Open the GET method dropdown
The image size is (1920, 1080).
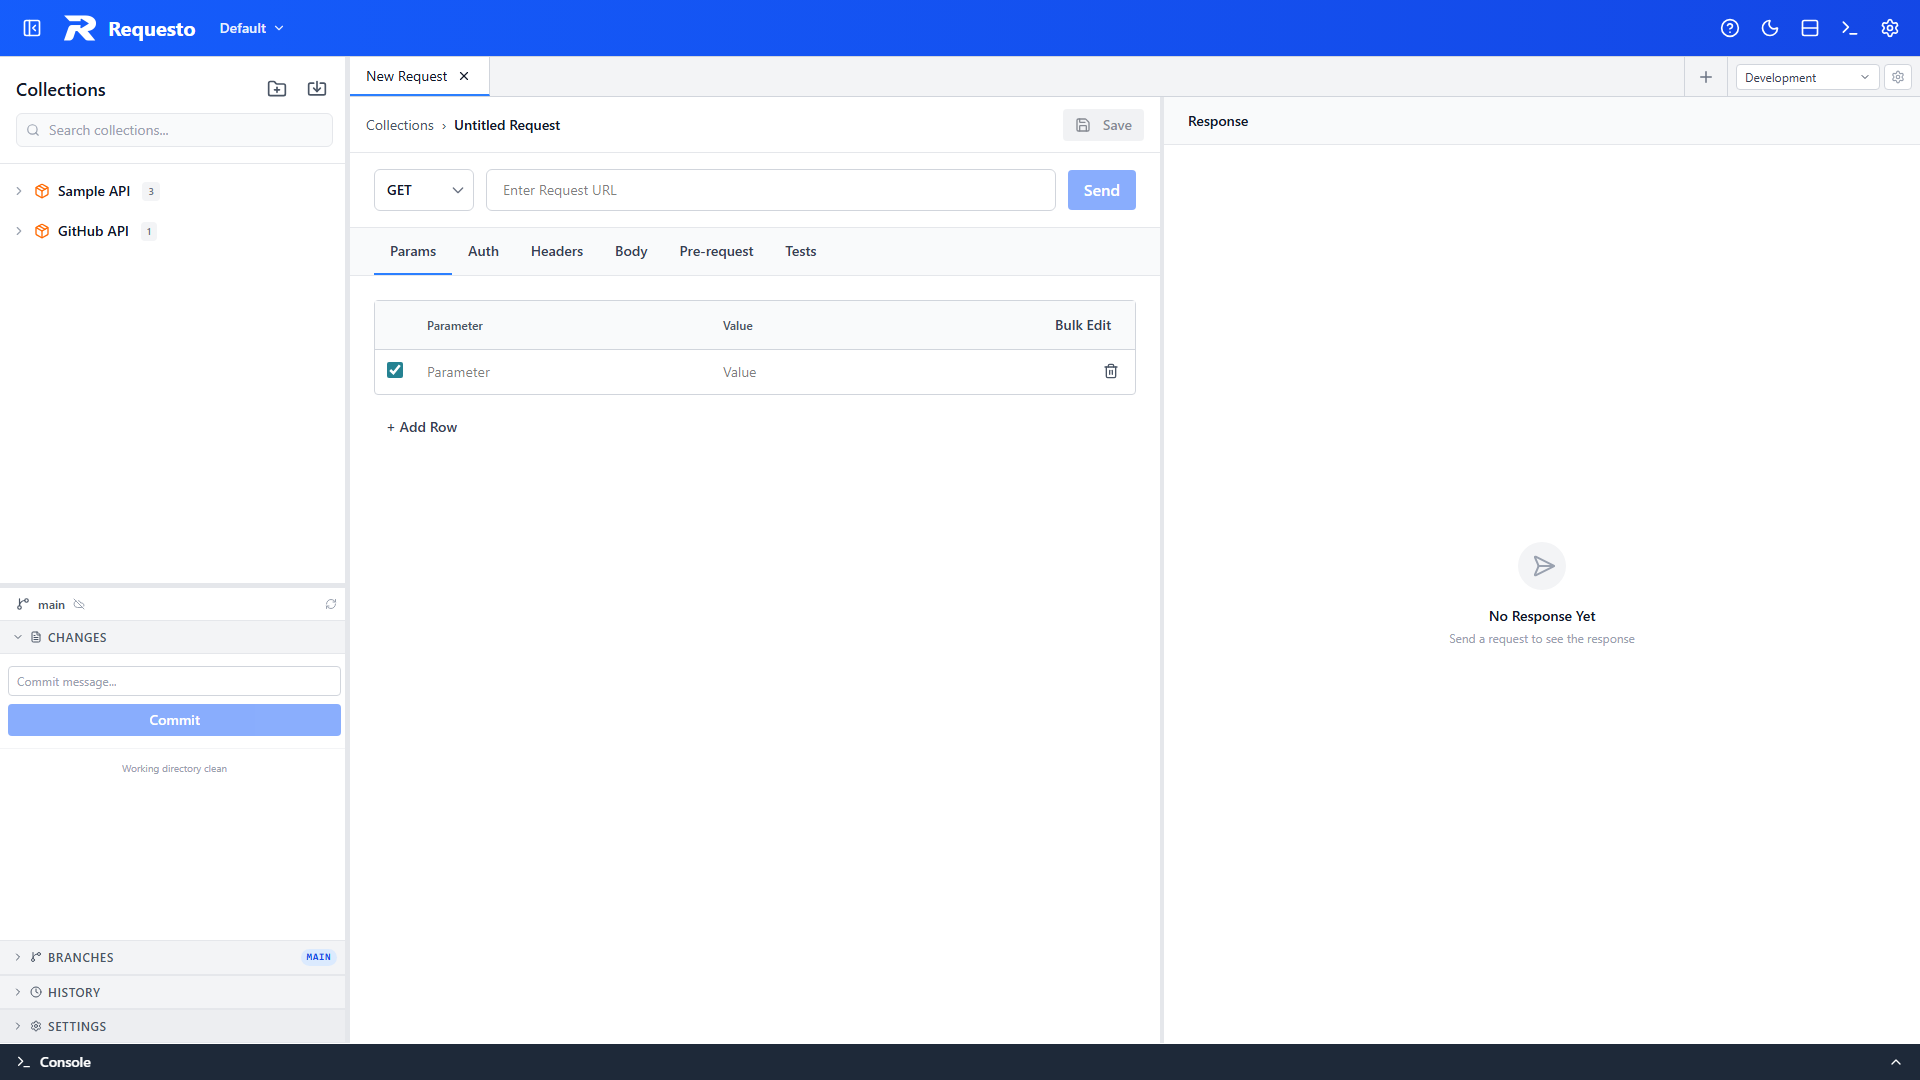pos(424,190)
